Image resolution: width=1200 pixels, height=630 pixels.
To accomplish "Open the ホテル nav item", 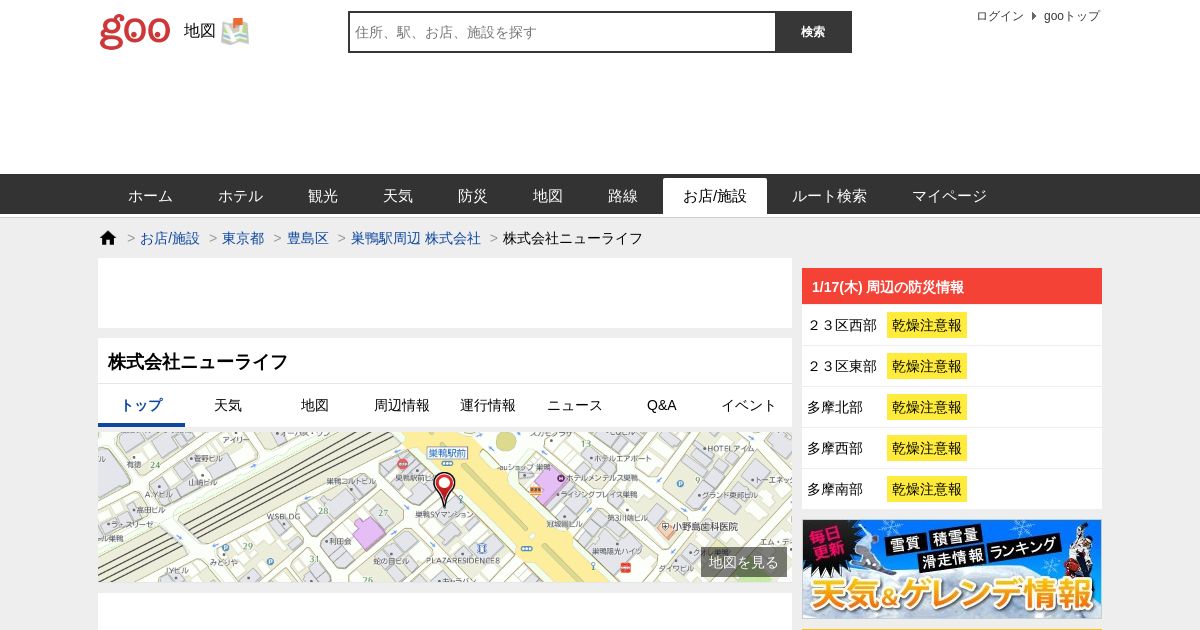I will click(x=240, y=196).
